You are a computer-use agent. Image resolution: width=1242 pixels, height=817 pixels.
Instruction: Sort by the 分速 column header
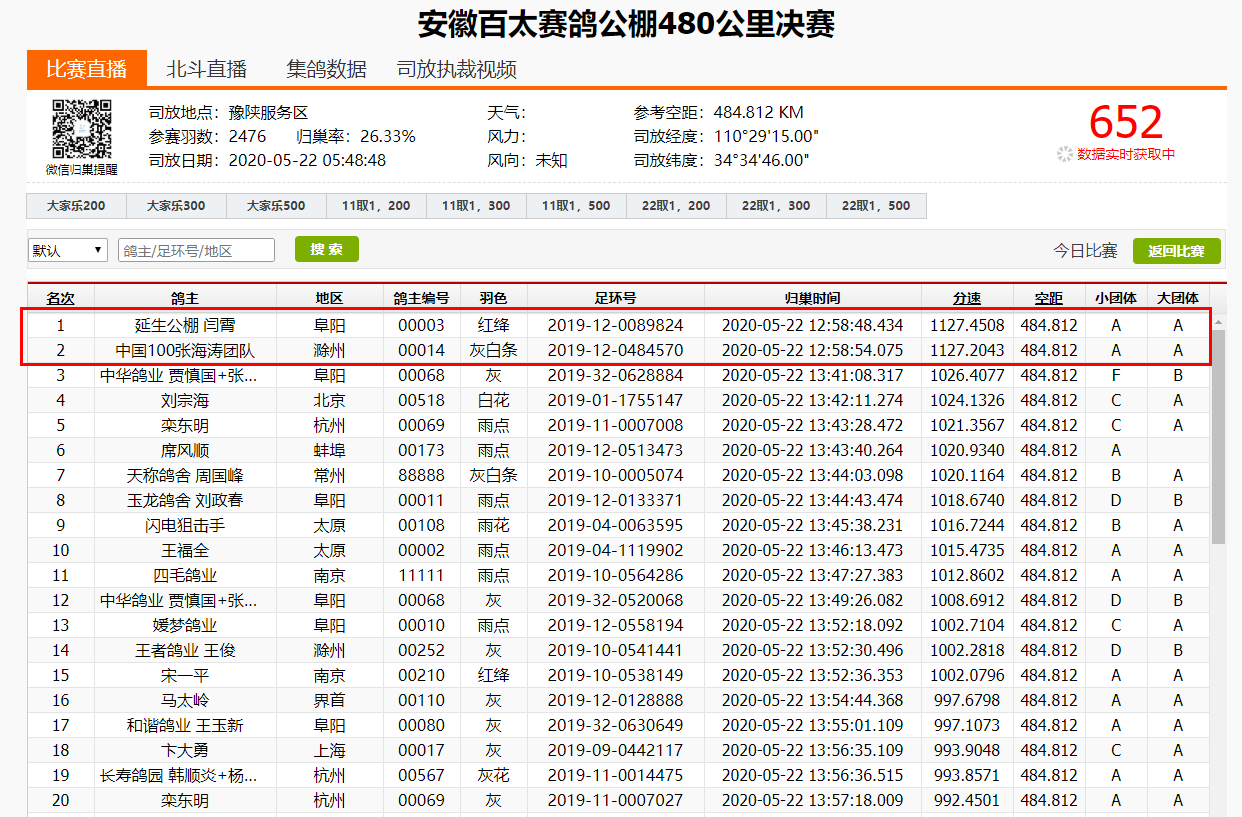pyautogui.click(x=966, y=298)
